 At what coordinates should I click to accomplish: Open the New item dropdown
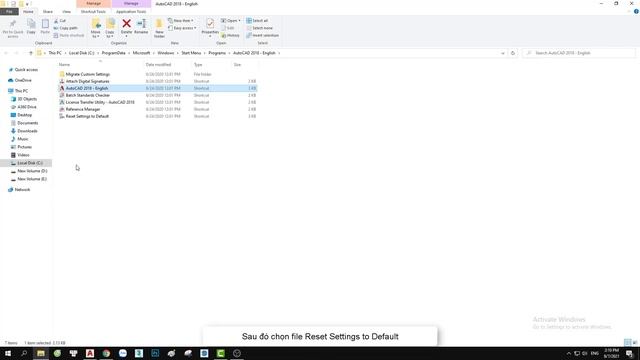[180, 20]
